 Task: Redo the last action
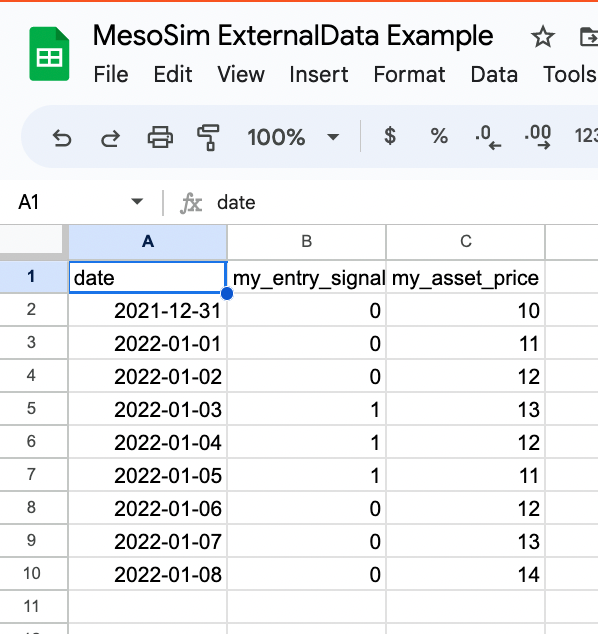click(x=110, y=137)
